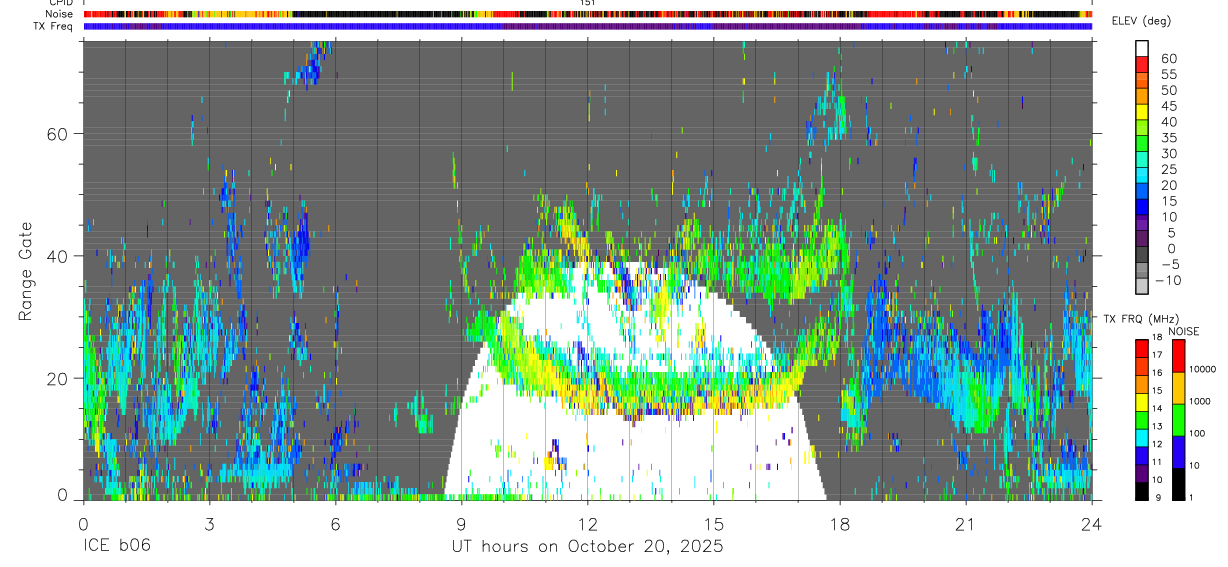Select UT hour tick label 3
The image size is (1228, 567).
(x=209, y=524)
